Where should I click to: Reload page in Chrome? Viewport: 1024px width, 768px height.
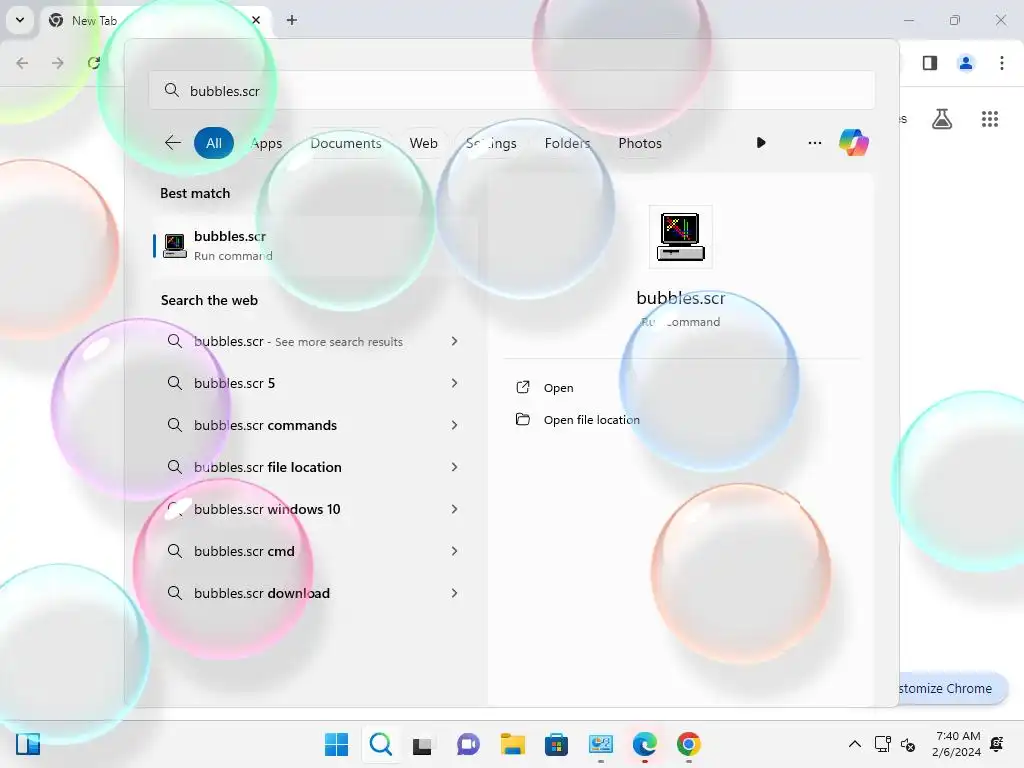click(94, 63)
